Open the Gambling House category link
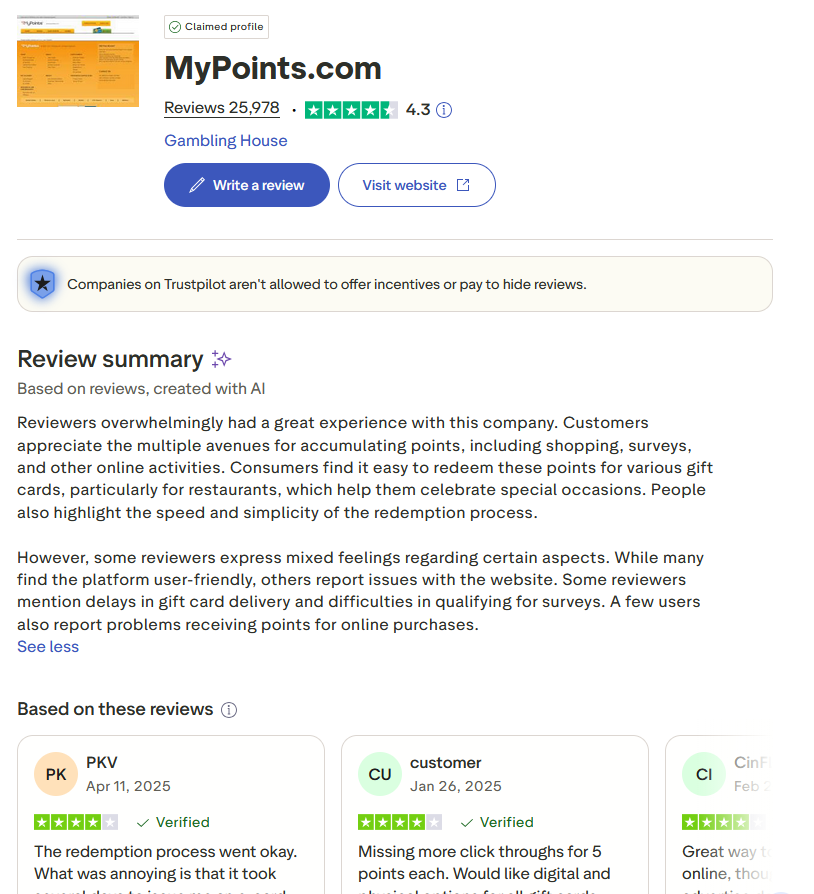 [x=225, y=141]
